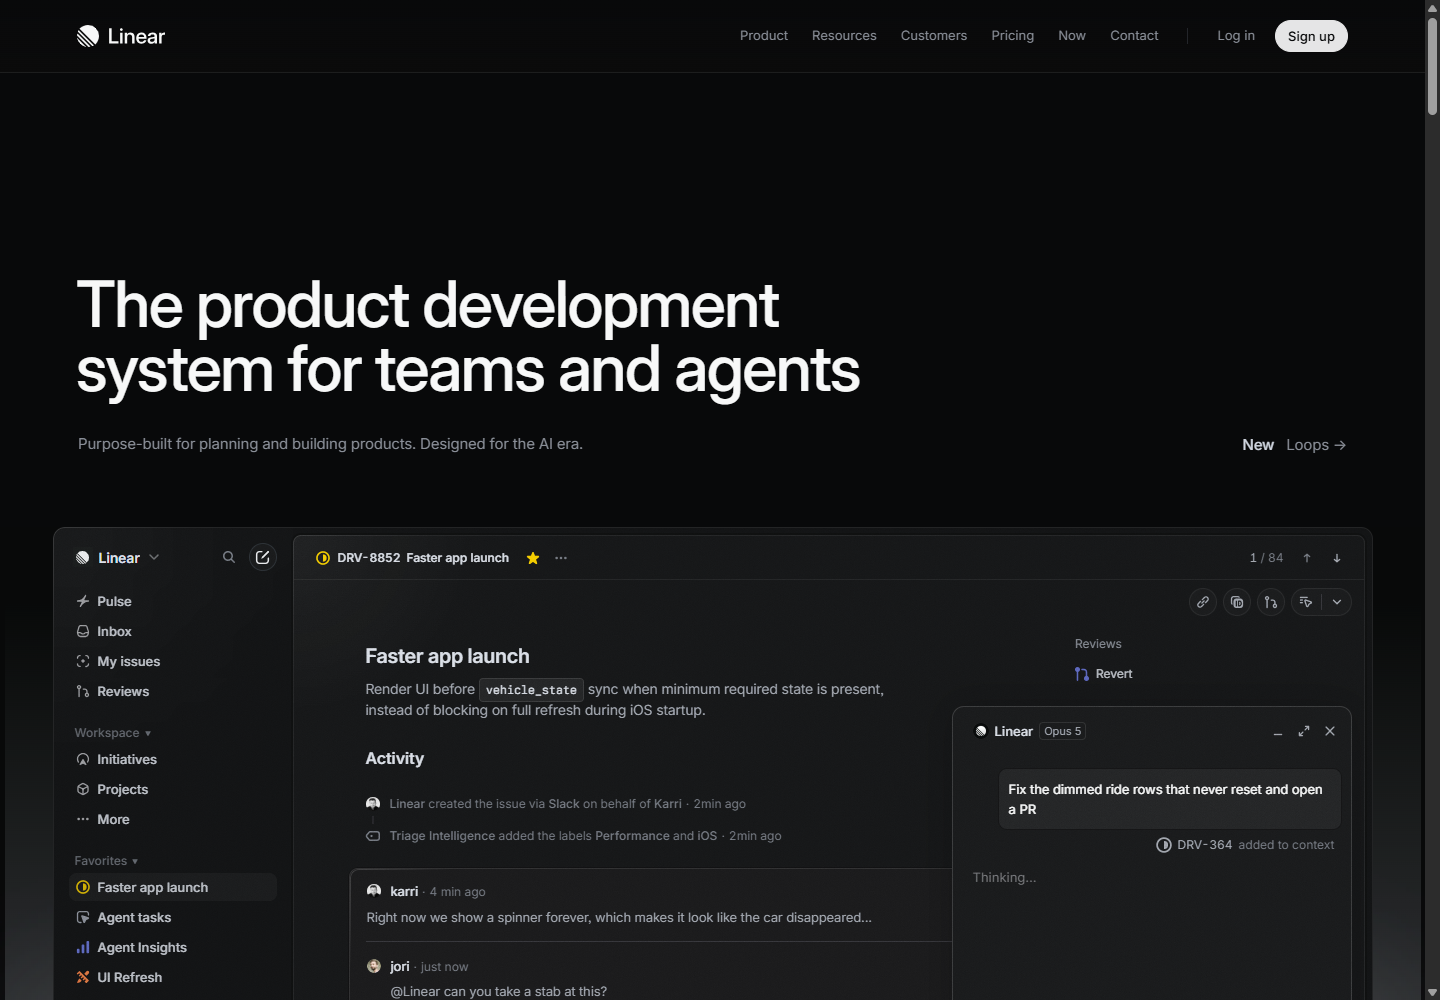Screen dimensions: 1440x1000
Task: Click the Log in link
Action: coord(1236,36)
